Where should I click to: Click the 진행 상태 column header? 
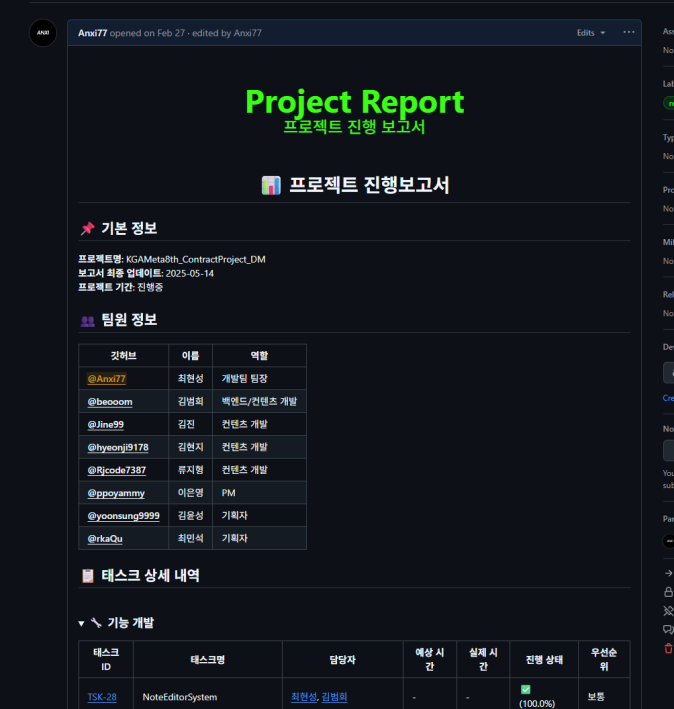click(x=544, y=660)
